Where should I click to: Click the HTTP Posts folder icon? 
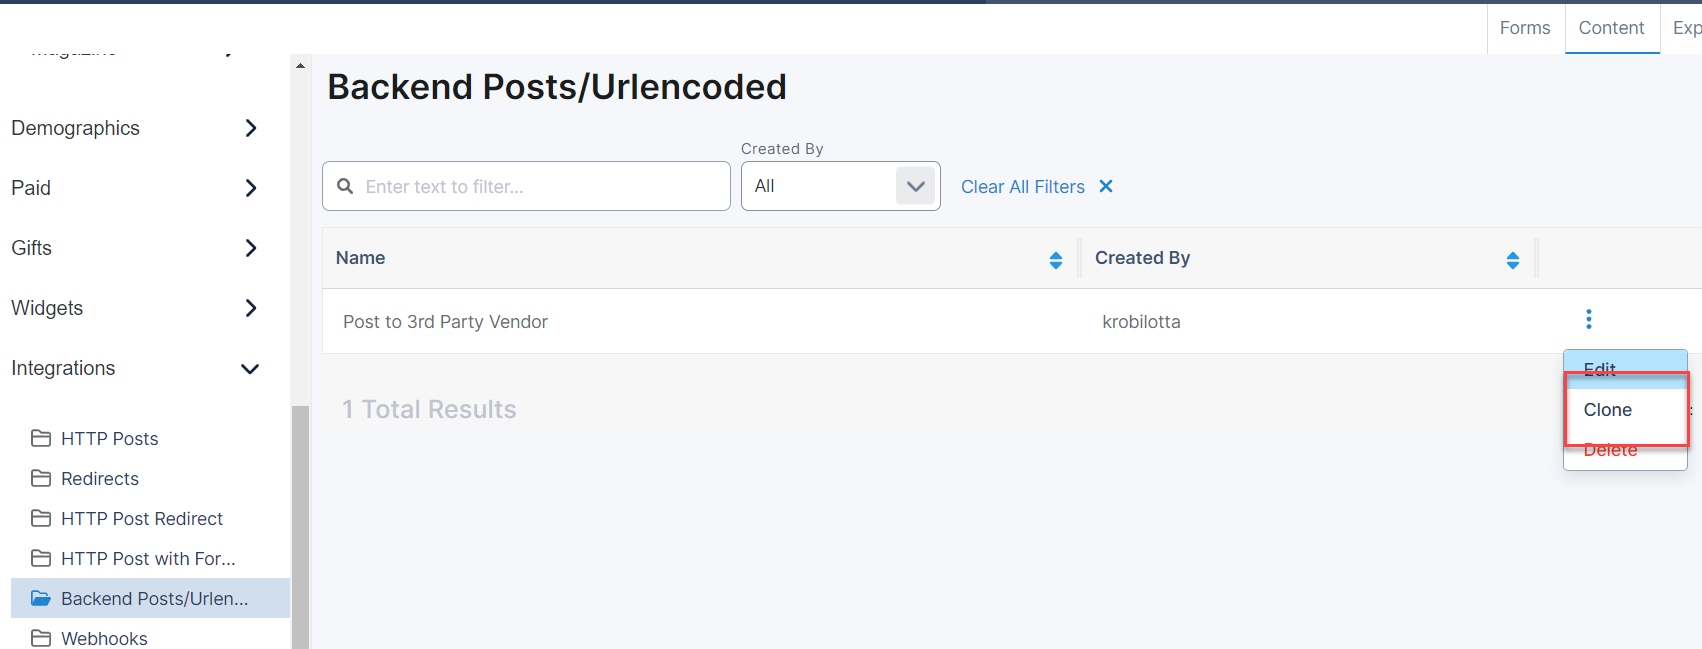pyautogui.click(x=41, y=438)
